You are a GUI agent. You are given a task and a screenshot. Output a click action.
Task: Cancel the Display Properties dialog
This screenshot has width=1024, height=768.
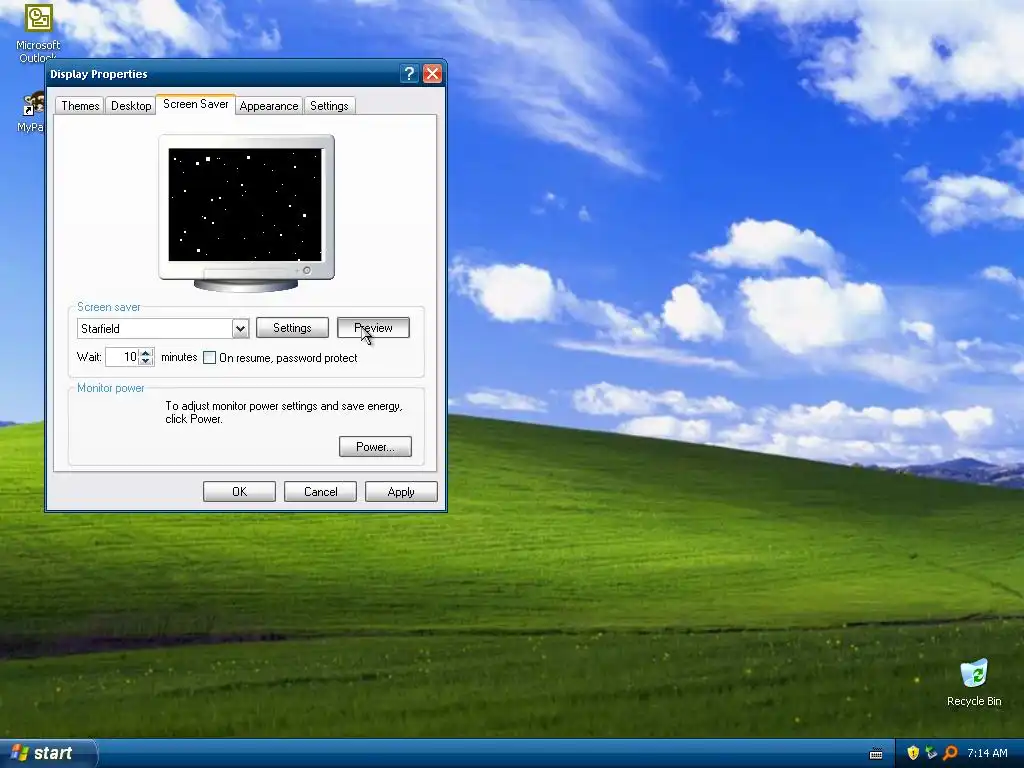pyautogui.click(x=320, y=492)
